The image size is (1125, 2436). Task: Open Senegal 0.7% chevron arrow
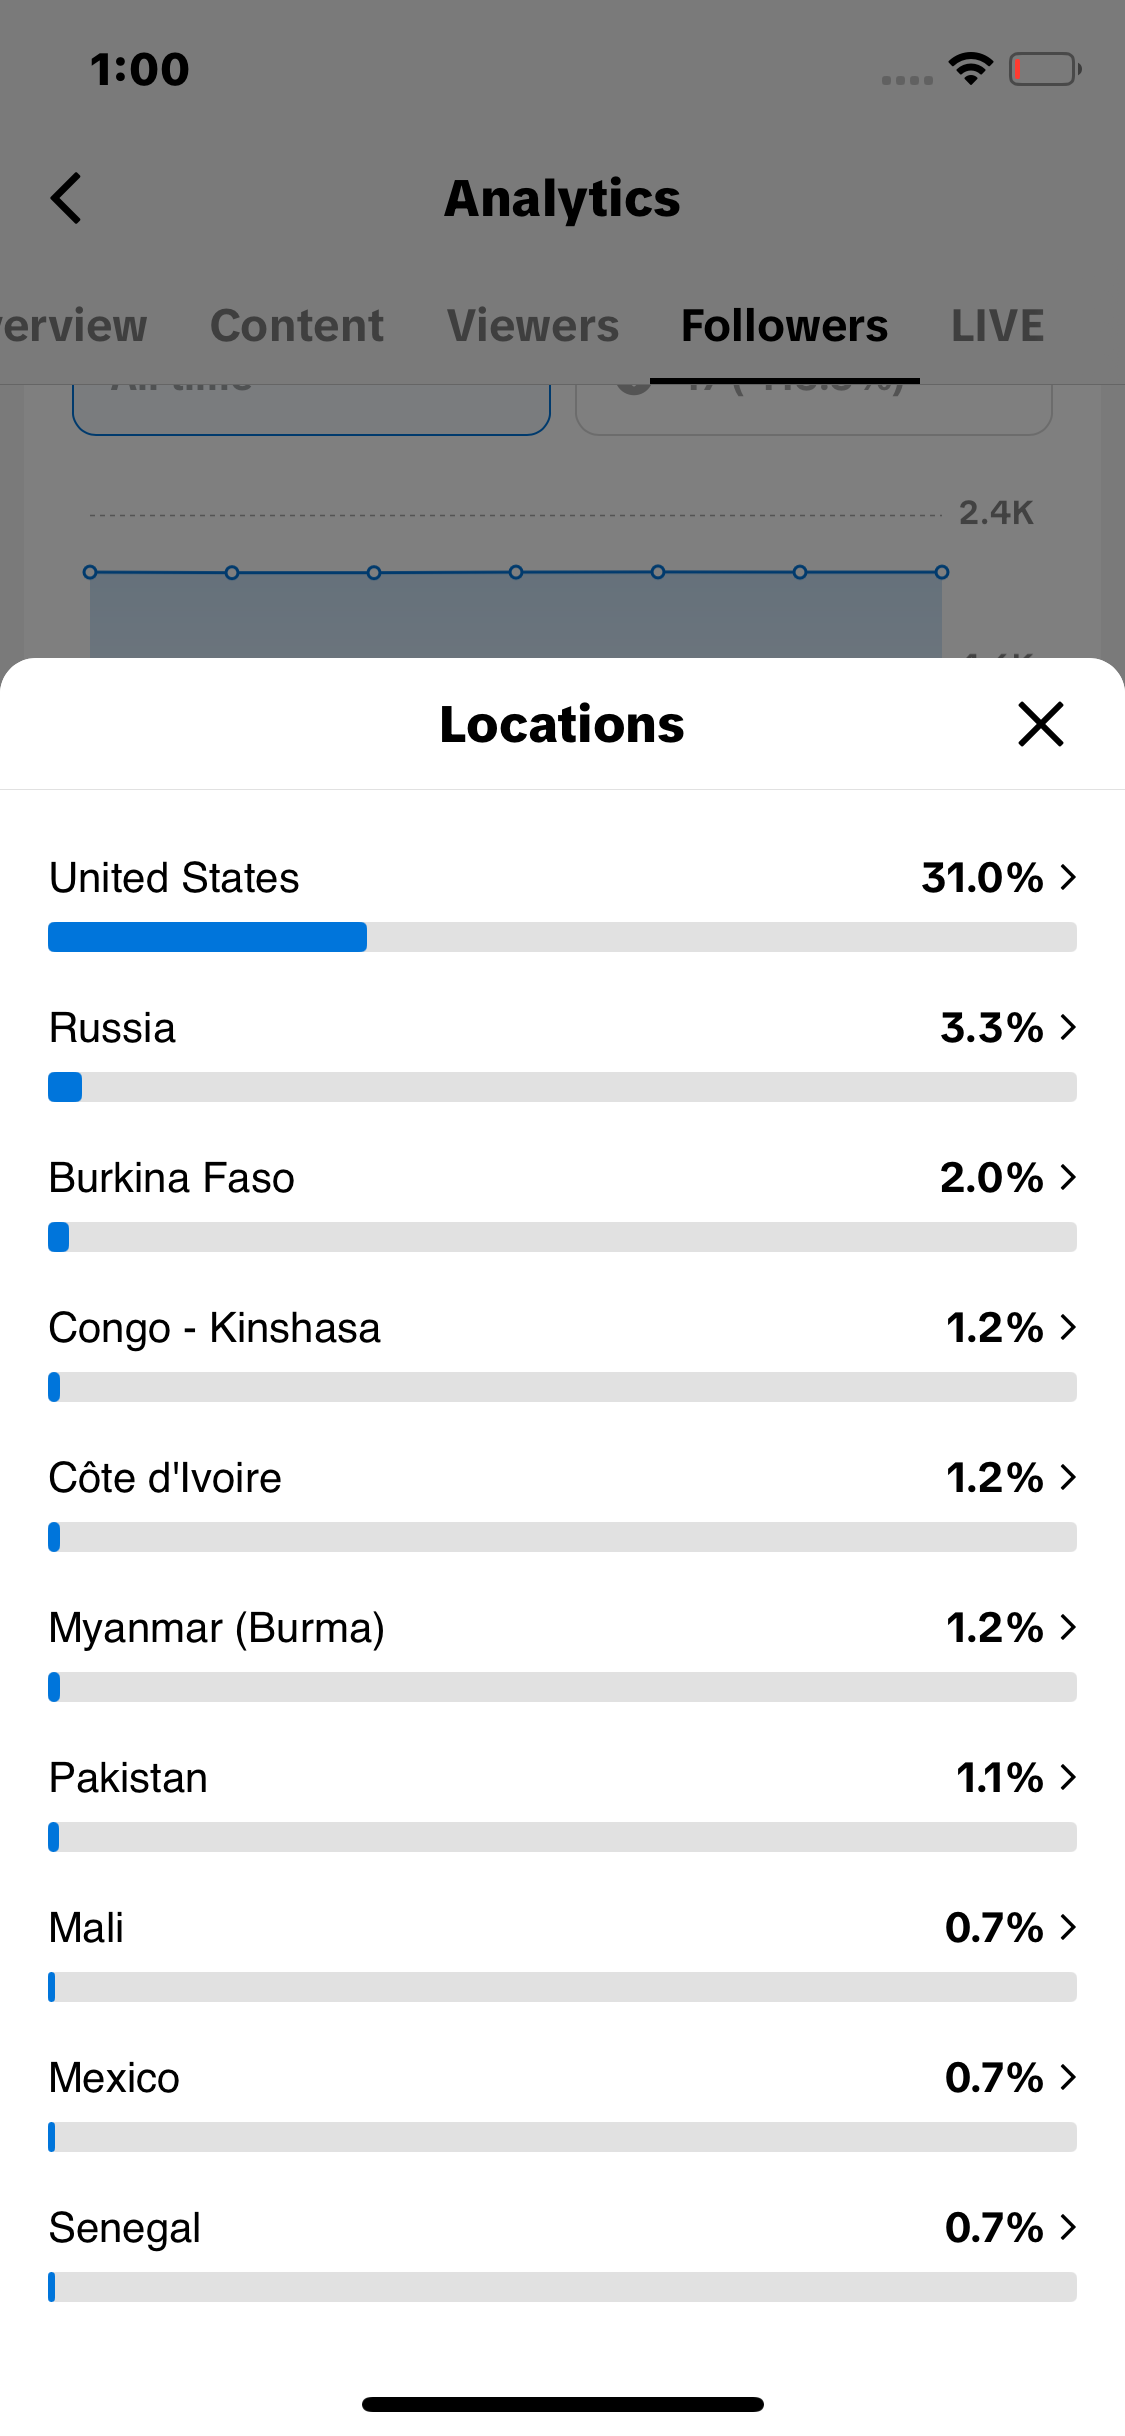1068,2227
